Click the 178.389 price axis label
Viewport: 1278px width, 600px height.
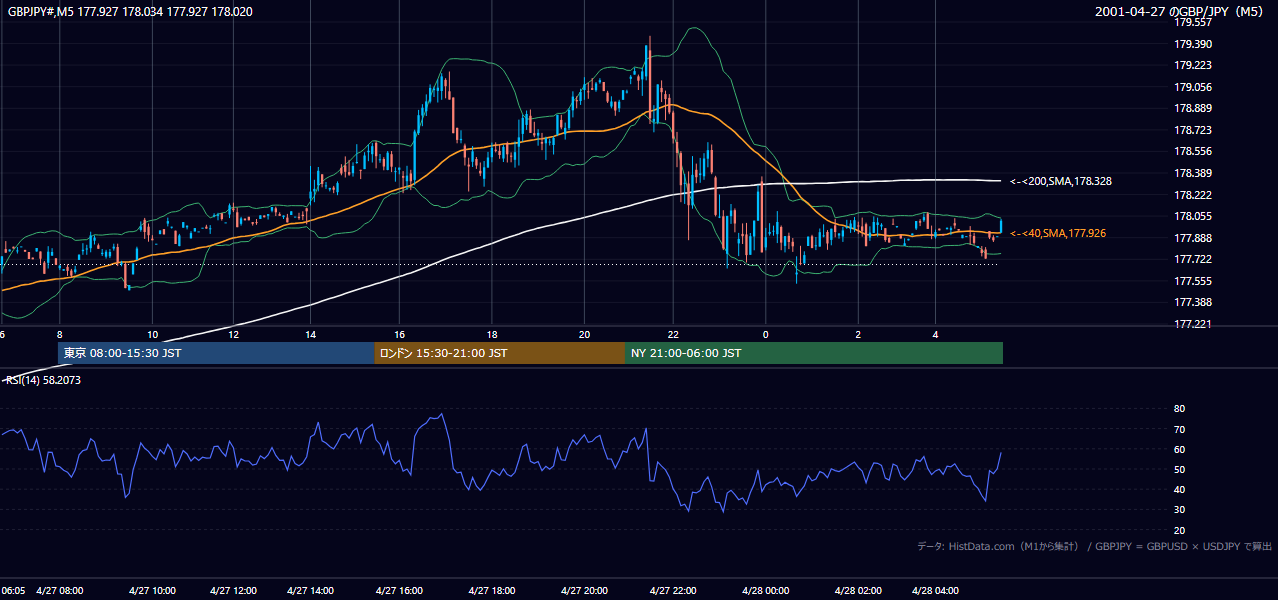[1193, 173]
